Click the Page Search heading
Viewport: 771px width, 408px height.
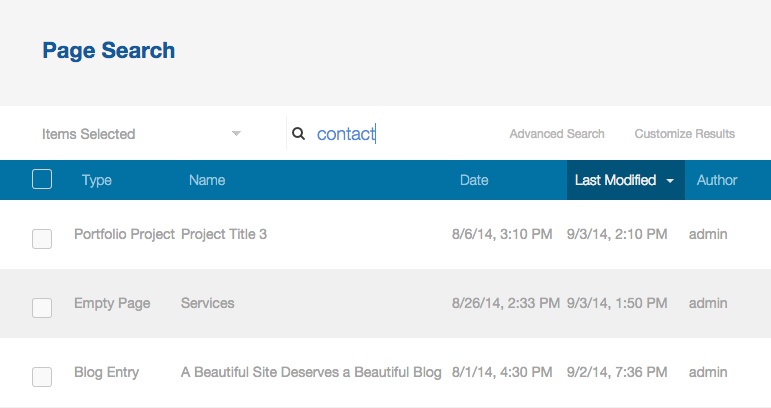[x=109, y=51]
